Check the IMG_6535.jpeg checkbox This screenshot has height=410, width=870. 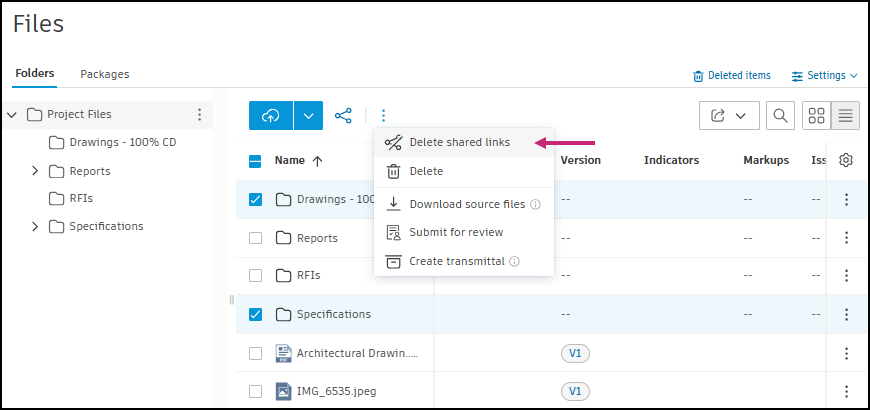(255, 391)
